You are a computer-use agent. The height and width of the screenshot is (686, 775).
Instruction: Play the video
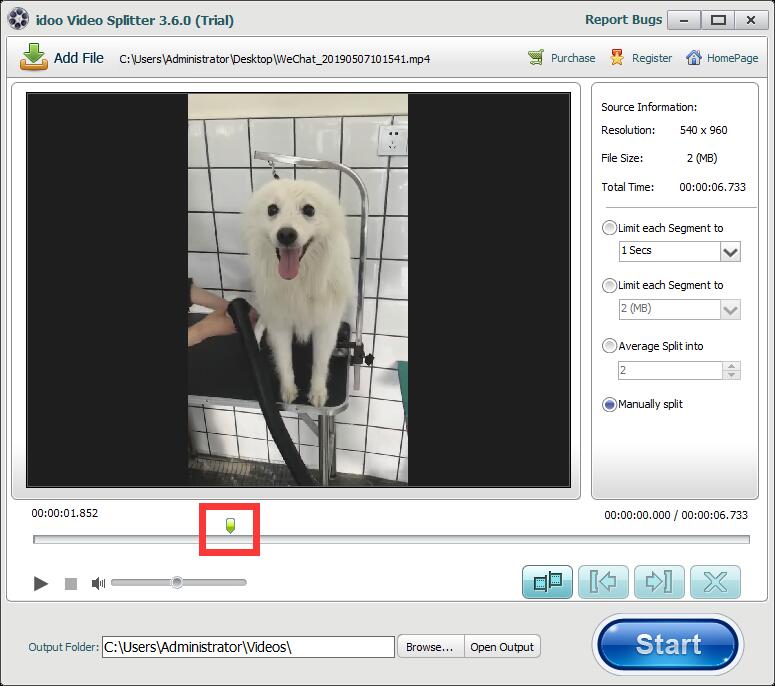tap(41, 584)
